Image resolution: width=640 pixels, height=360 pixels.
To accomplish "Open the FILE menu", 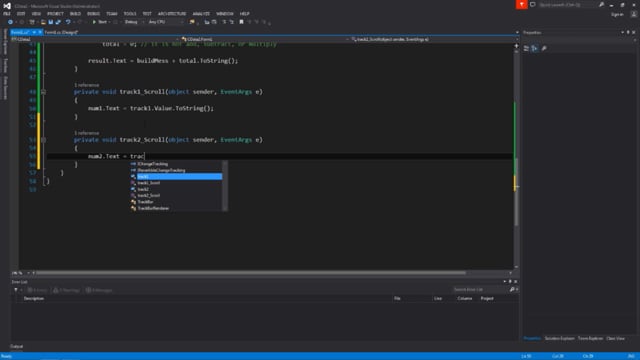I will point(7,14).
